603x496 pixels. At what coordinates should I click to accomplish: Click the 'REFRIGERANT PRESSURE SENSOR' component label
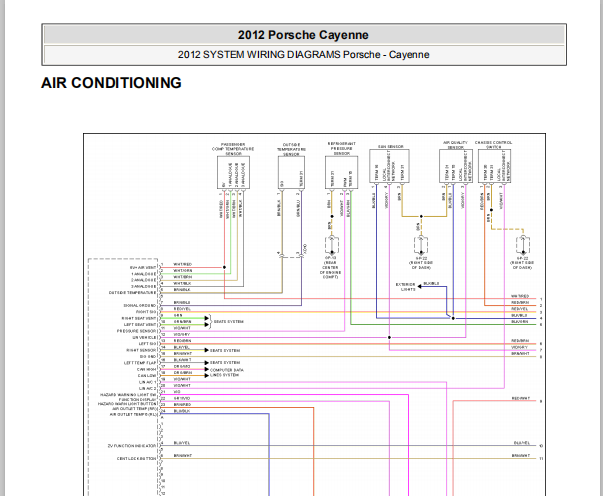341,148
